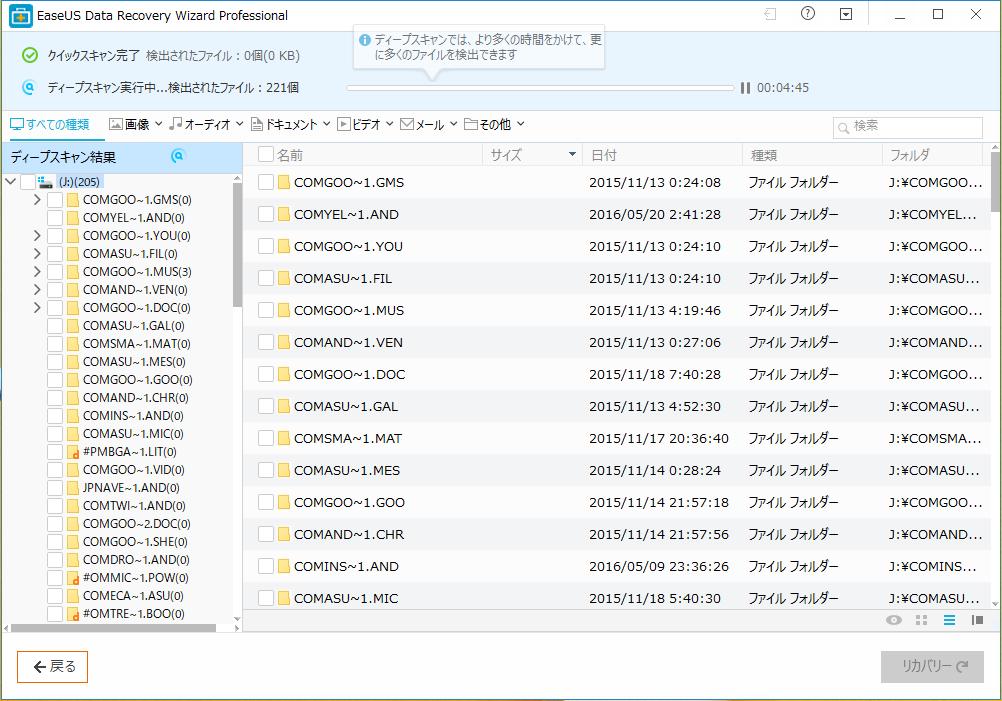Click the preview eye icon
The width and height of the screenshot is (1002, 701).
pos(893,620)
